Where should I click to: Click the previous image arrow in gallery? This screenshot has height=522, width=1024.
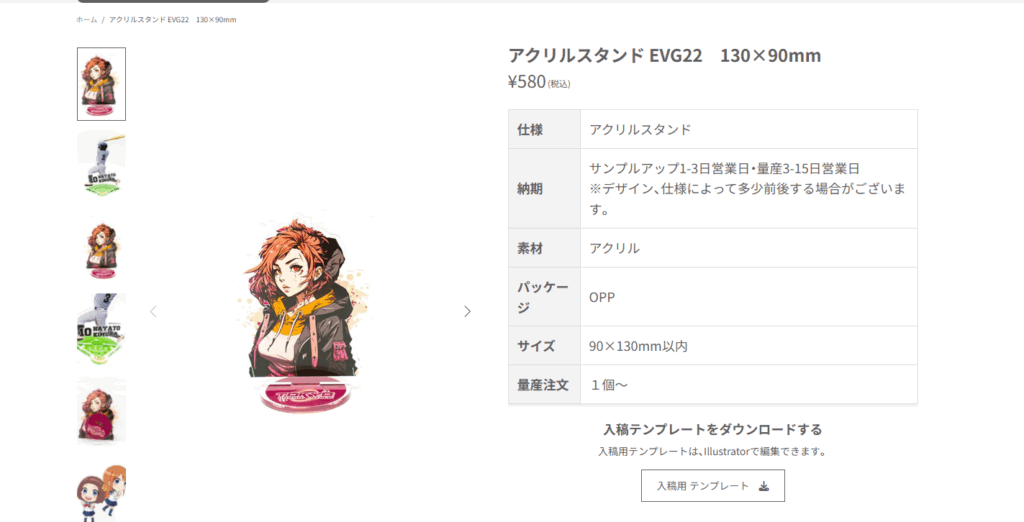[153, 312]
